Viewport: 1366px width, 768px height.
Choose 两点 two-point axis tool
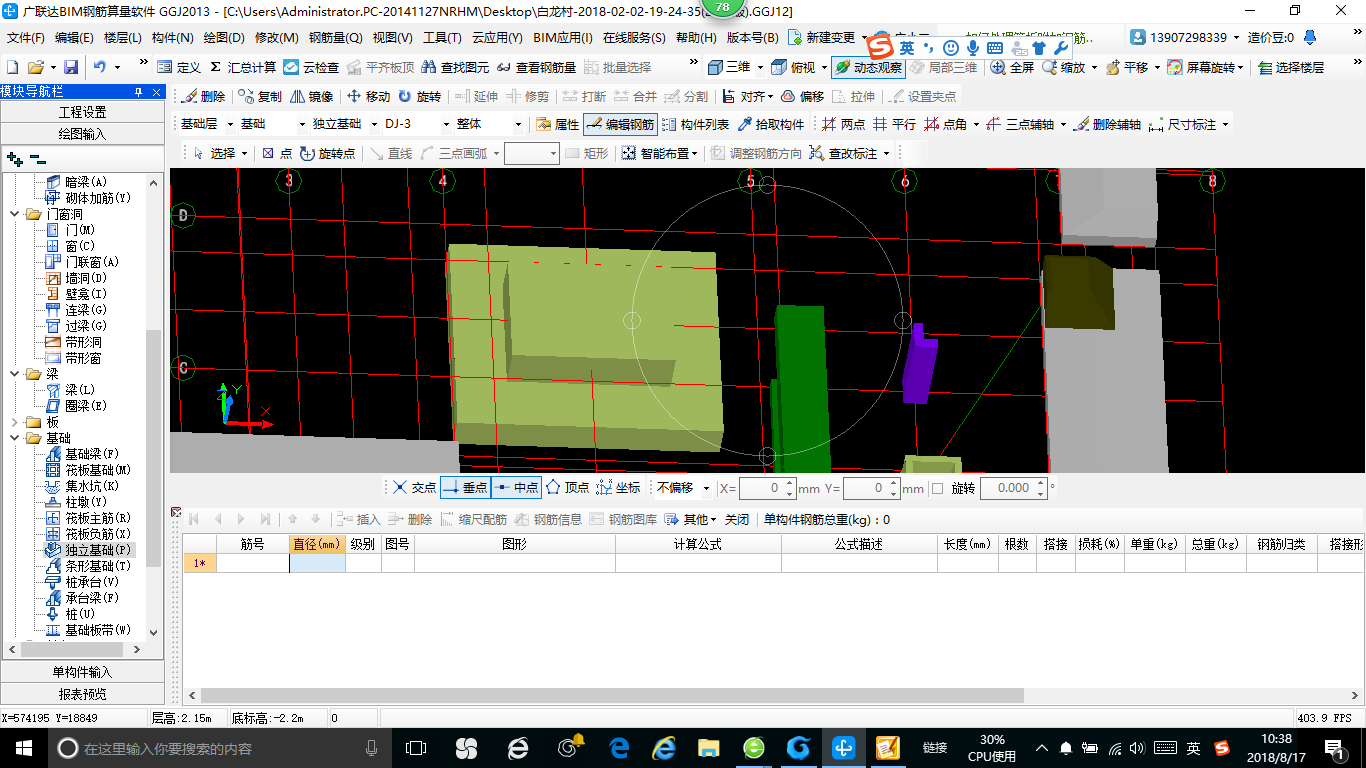844,125
